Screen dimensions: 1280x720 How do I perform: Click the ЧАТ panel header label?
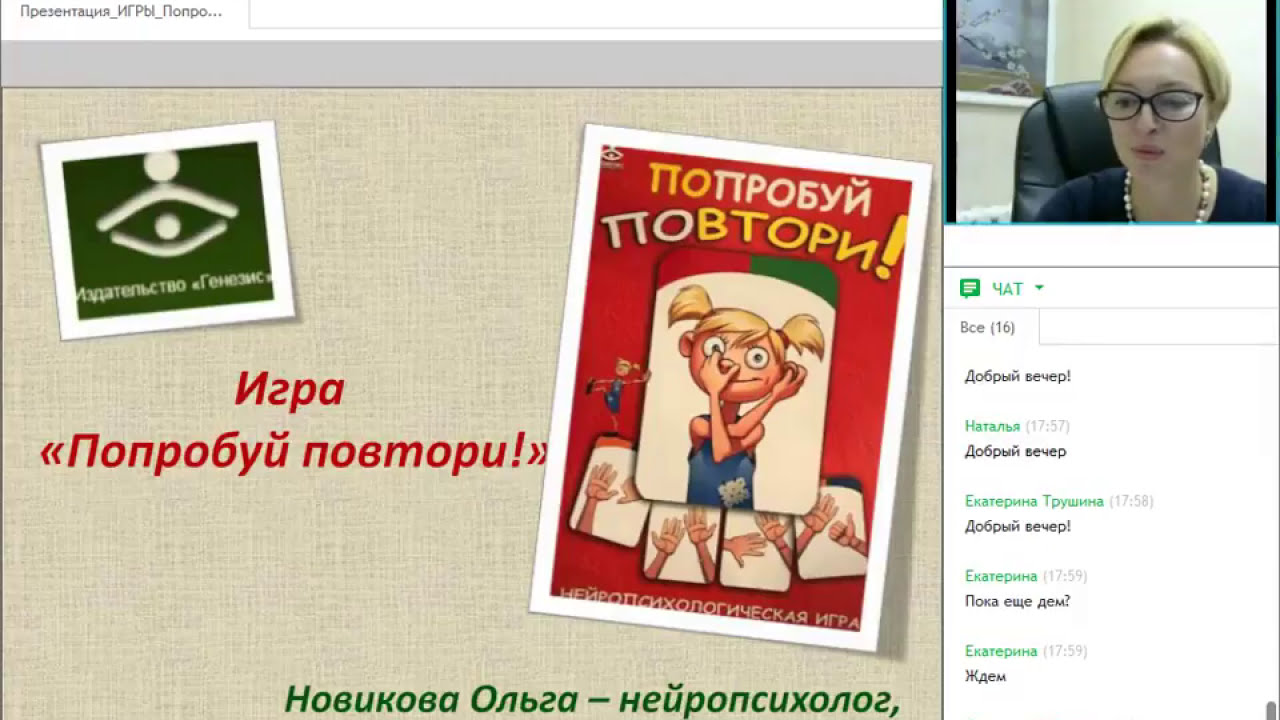tap(1007, 289)
